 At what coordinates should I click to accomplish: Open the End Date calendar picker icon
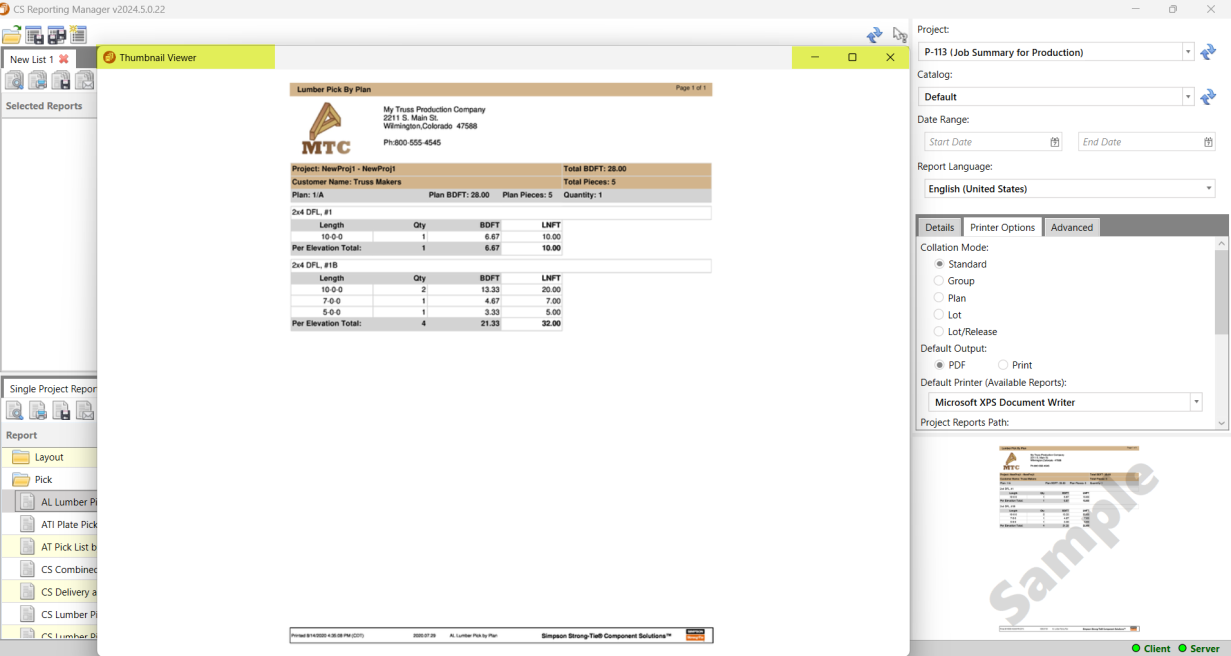tap(1208, 142)
